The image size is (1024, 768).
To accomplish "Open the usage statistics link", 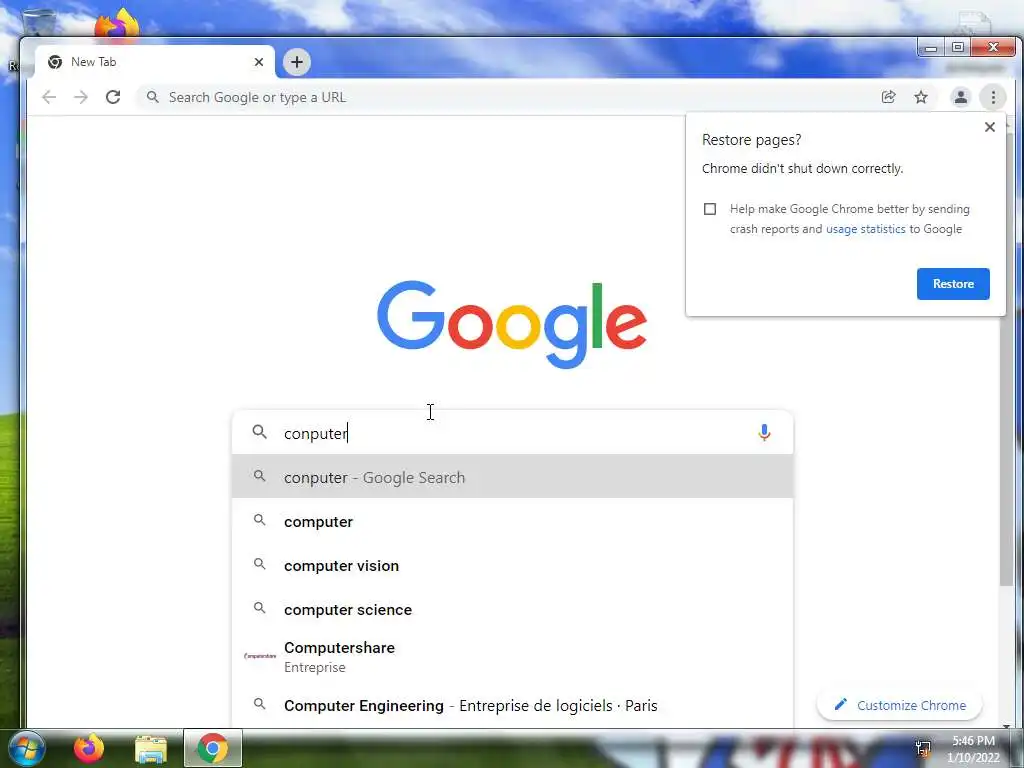I will (865, 229).
